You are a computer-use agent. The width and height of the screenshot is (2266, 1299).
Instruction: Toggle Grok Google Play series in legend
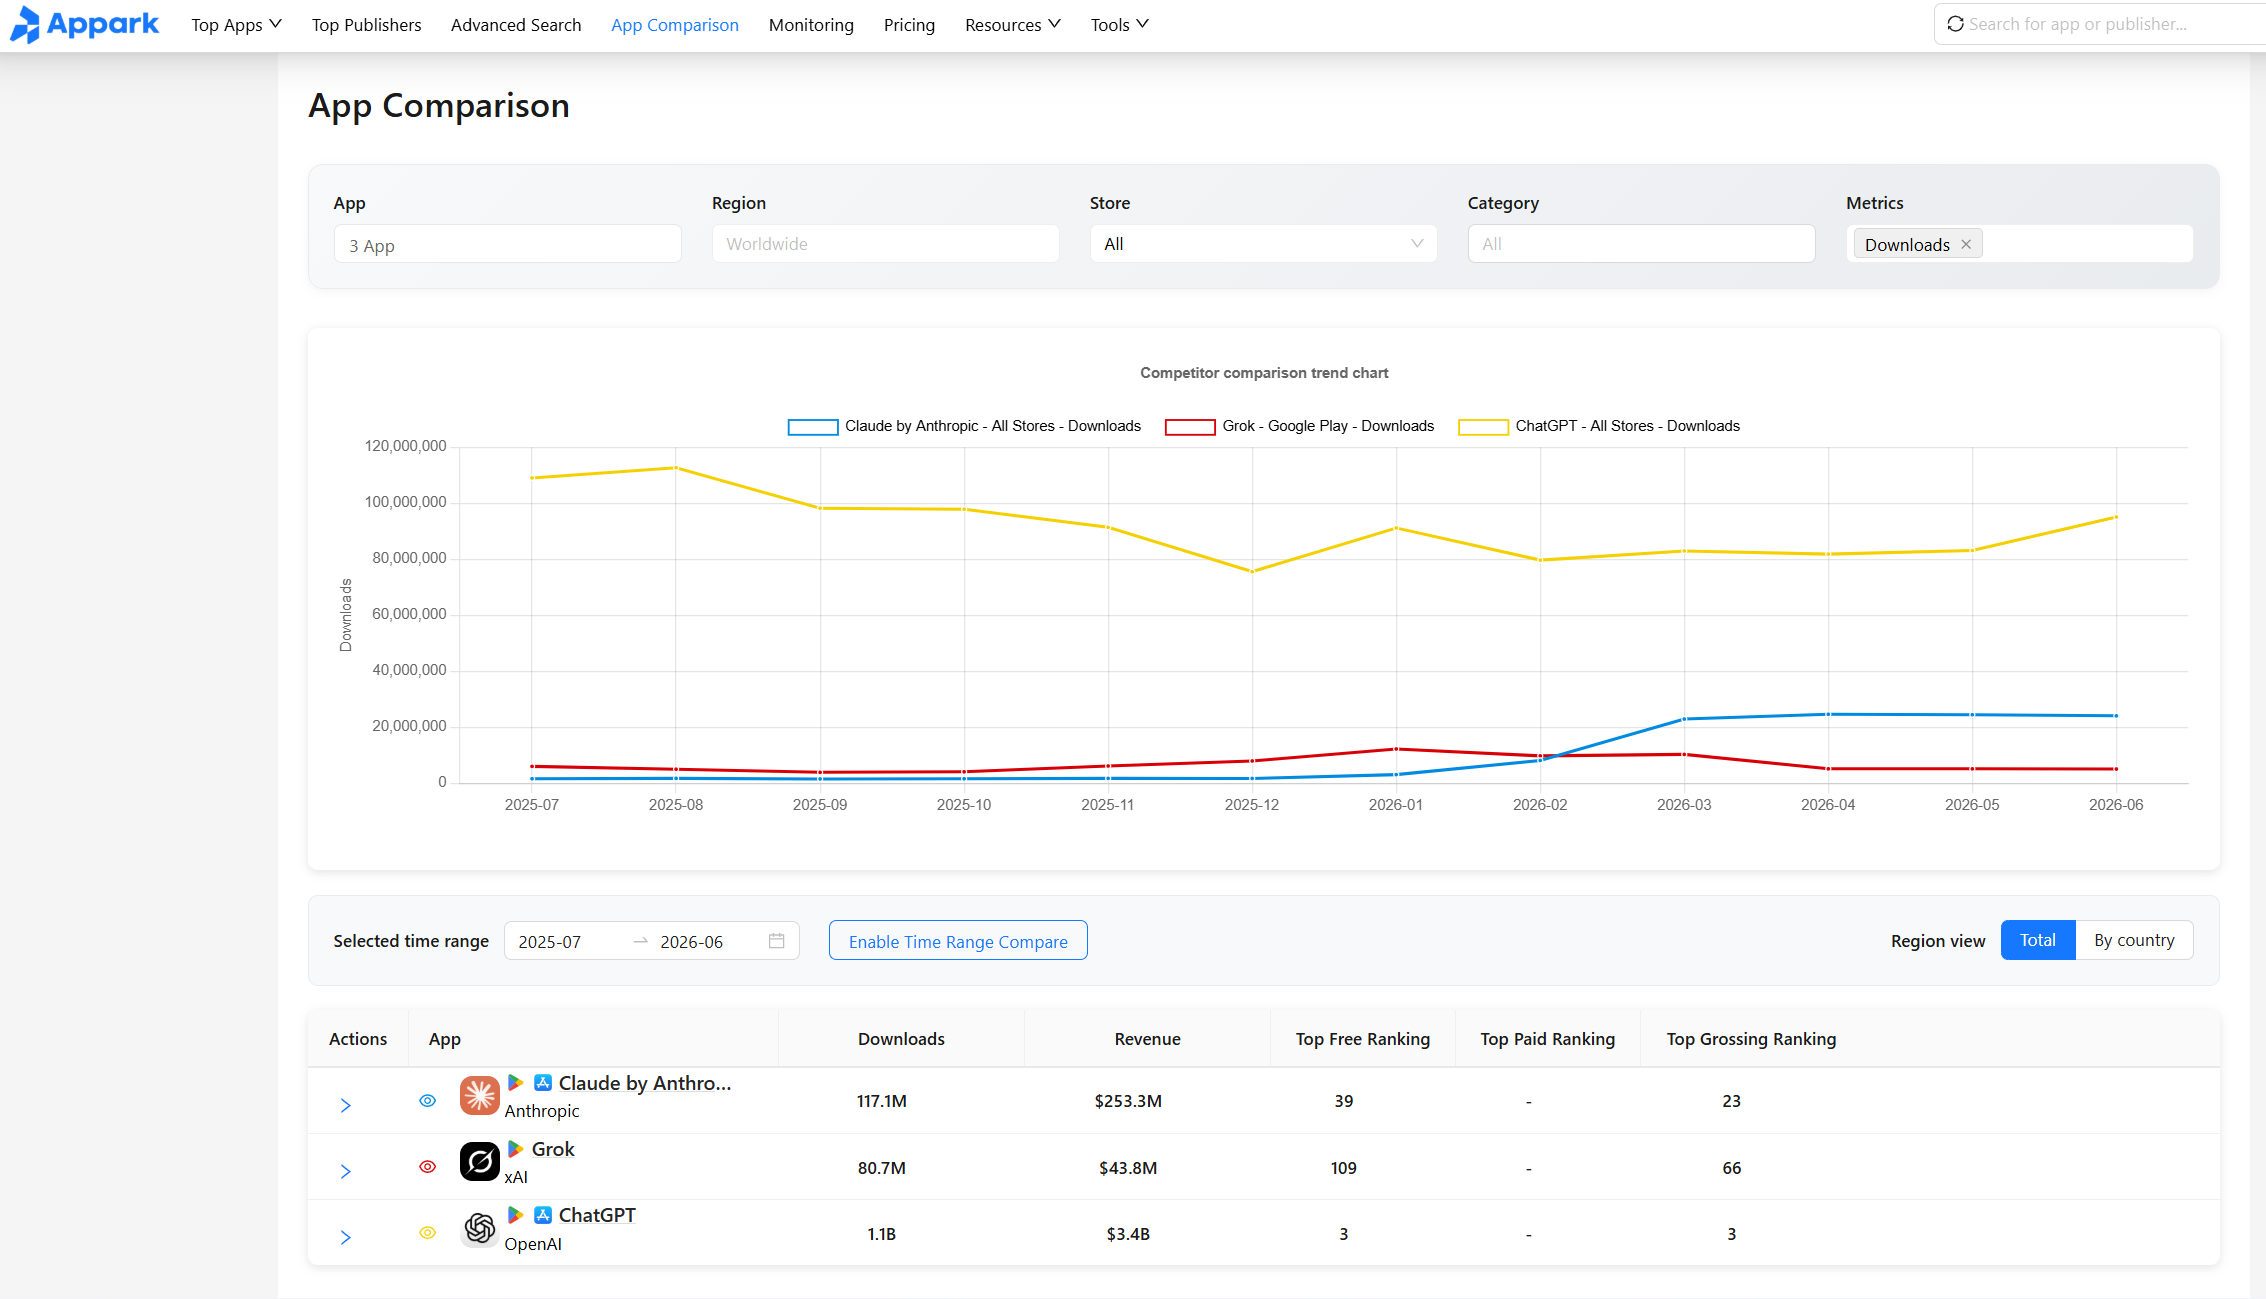(x=1299, y=426)
